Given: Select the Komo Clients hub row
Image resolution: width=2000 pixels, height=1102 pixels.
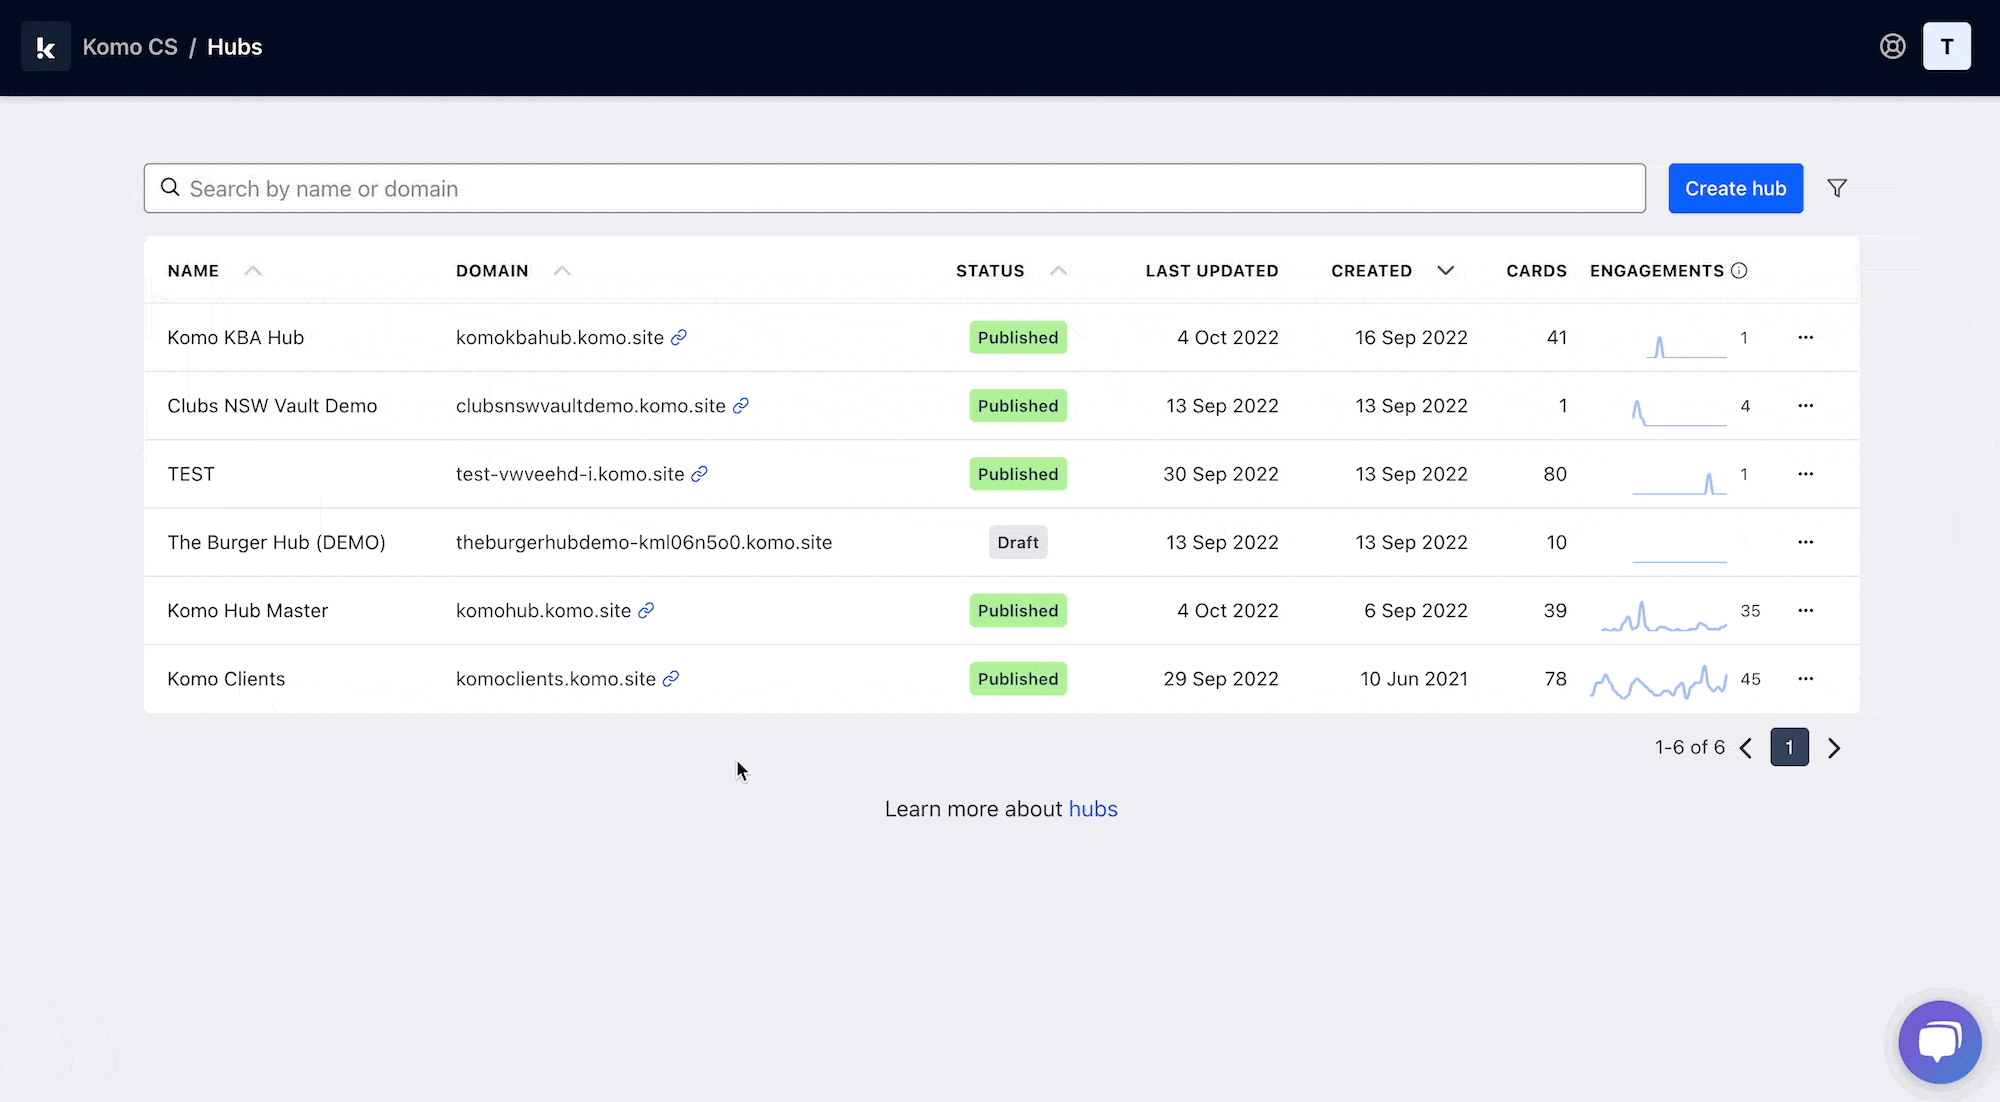Looking at the screenshot, I should pyautogui.click(x=1001, y=679).
